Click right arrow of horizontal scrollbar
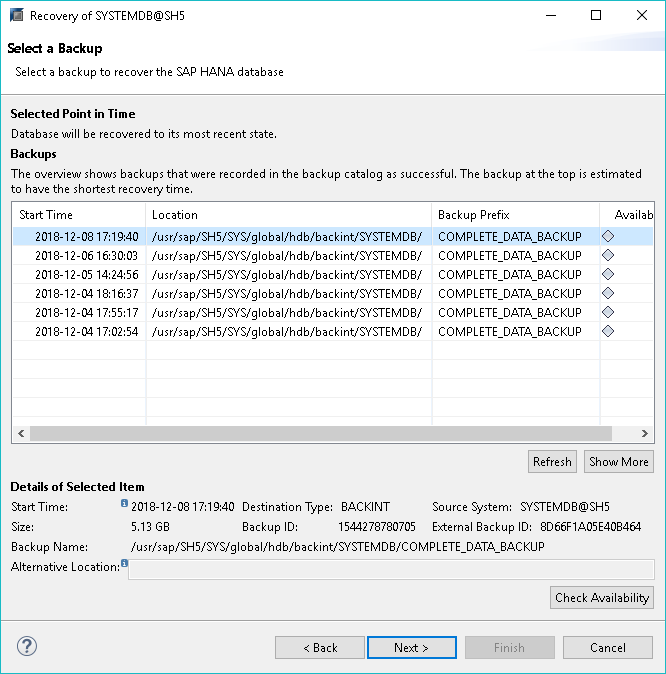Image resolution: width=666 pixels, height=674 pixels. point(645,434)
